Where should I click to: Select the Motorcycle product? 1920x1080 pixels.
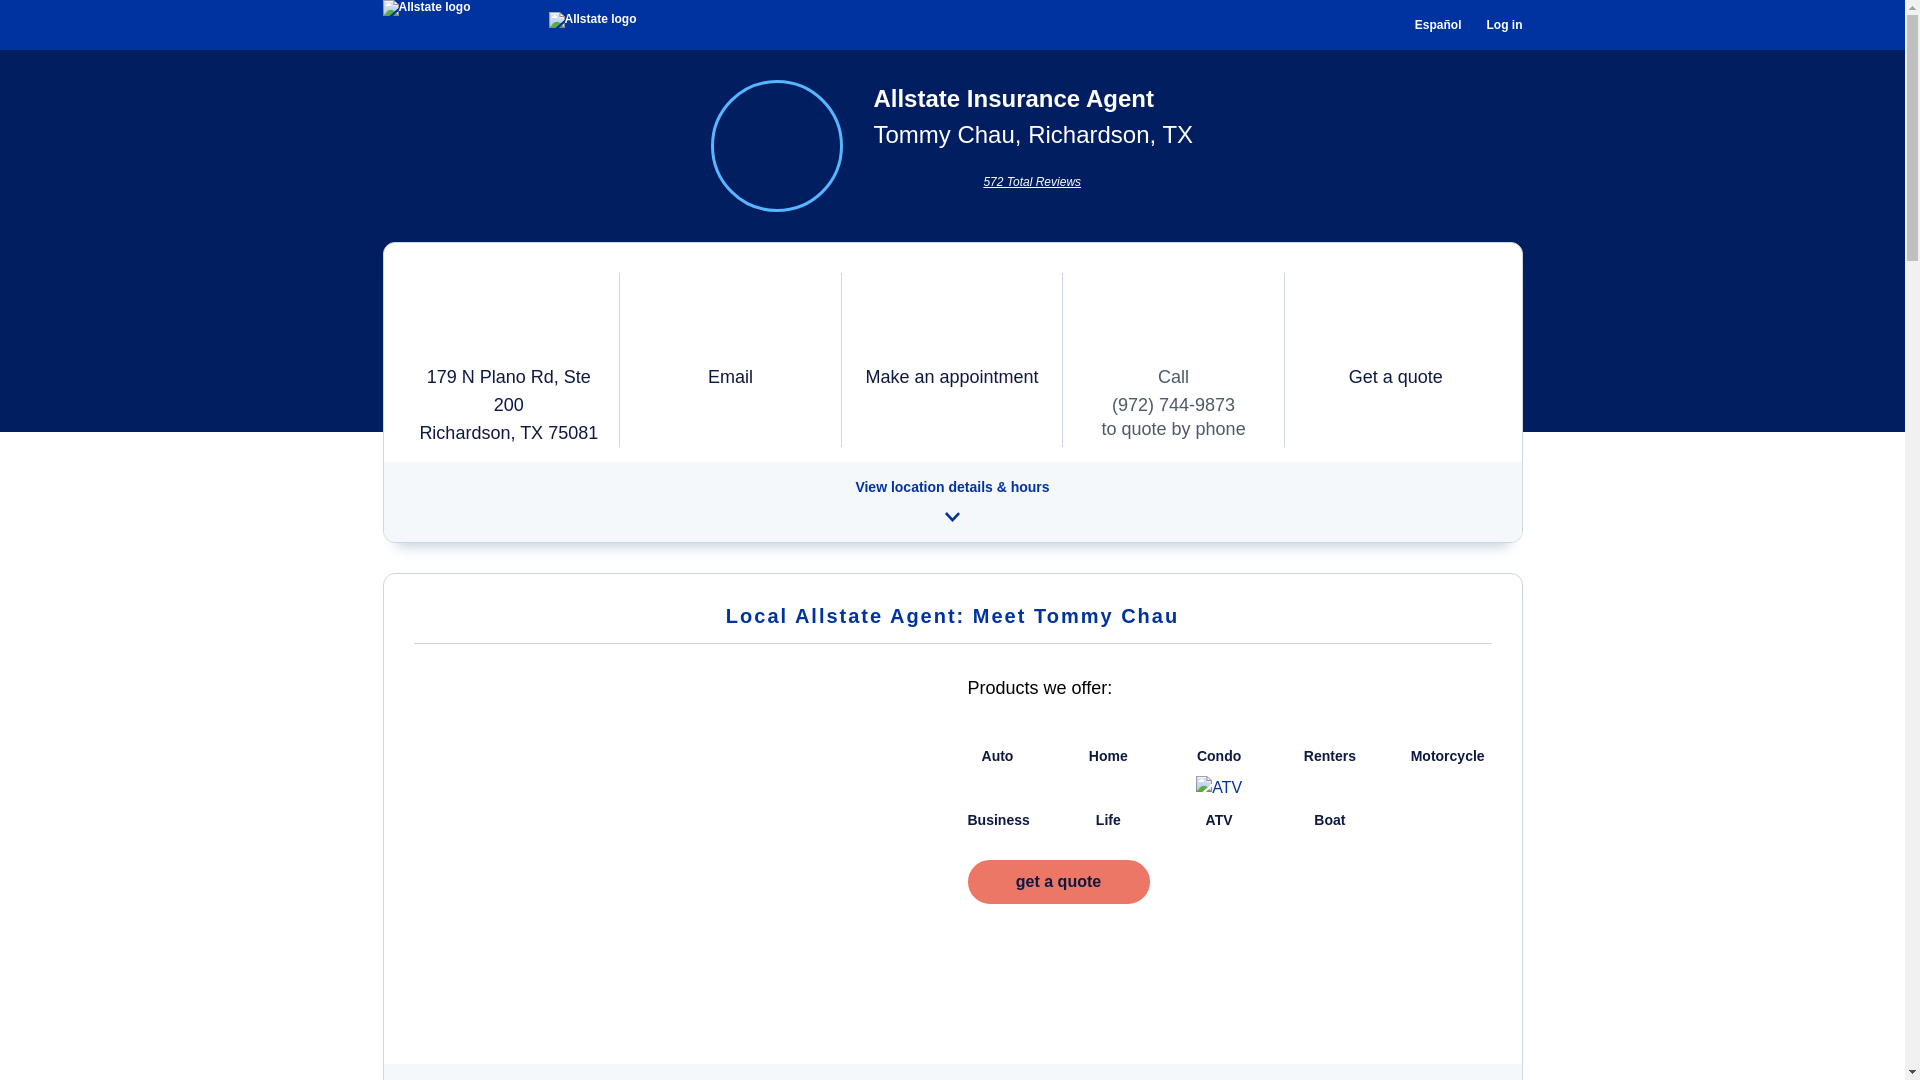pos(1447,756)
